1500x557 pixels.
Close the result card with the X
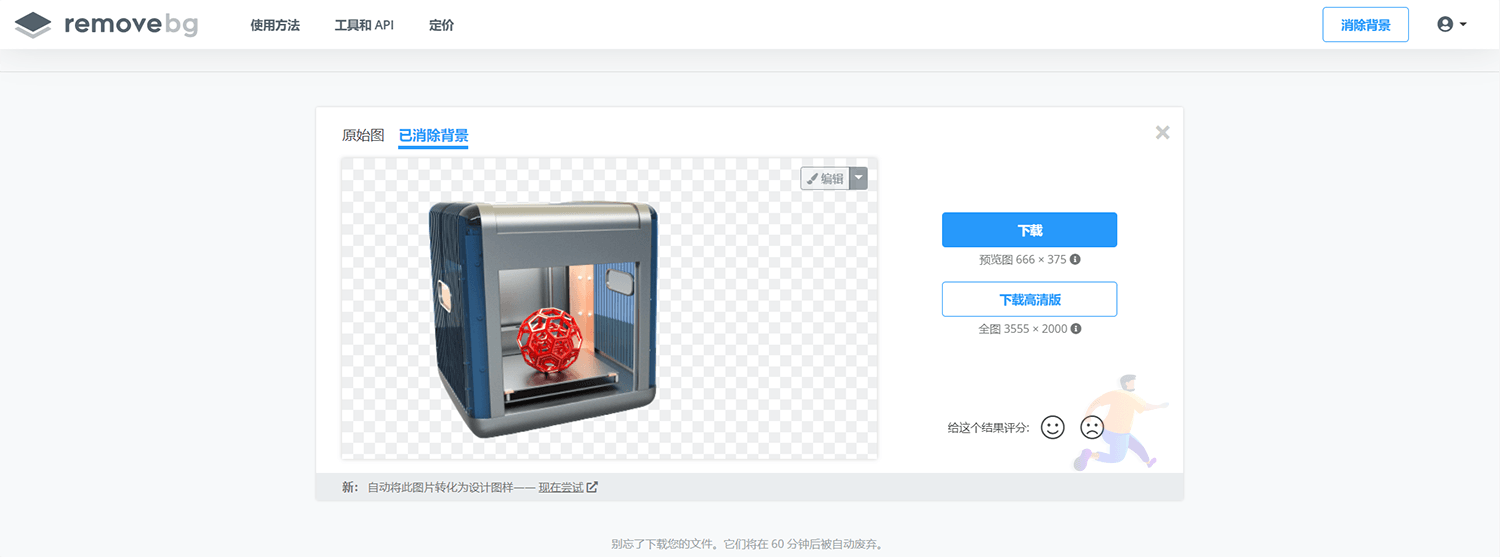pyautogui.click(x=1162, y=132)
